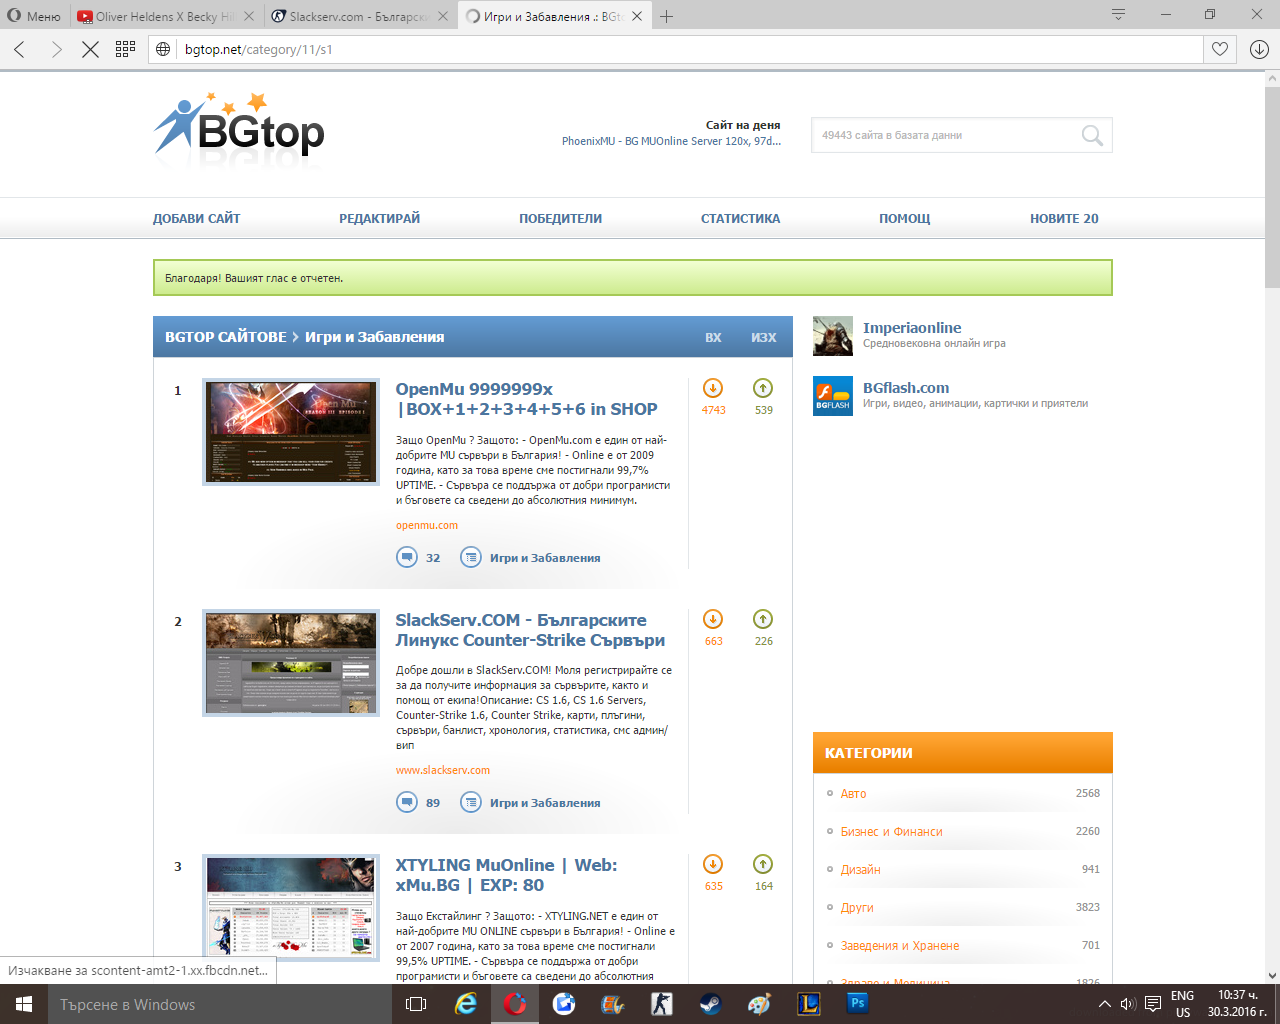Screen dimensions: 1280x1024
Task: Click the BGflash.com logo icon
Action: 833,396
